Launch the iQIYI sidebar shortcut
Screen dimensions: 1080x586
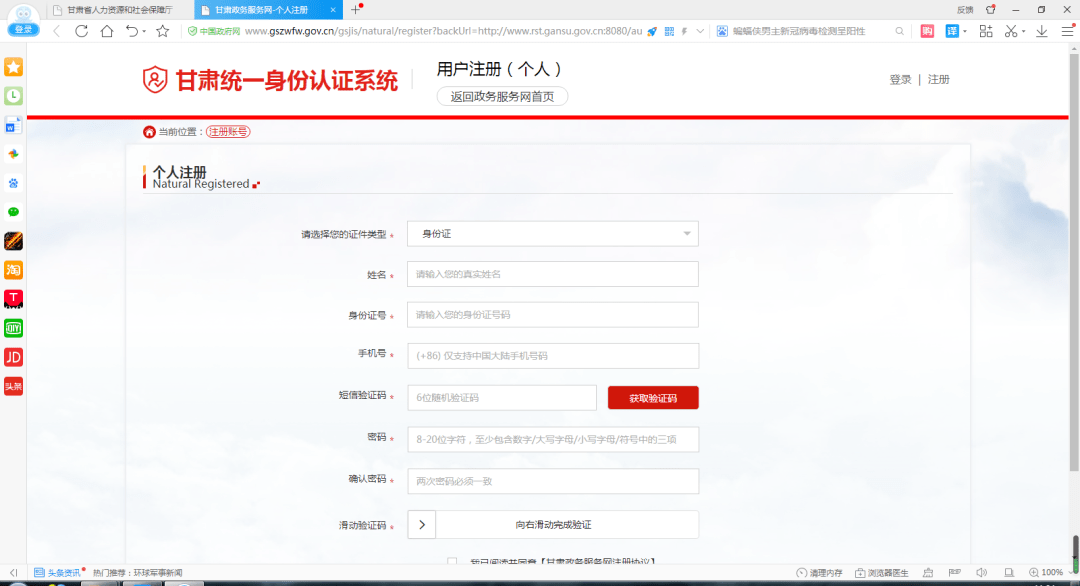click(x=13, y=328)
